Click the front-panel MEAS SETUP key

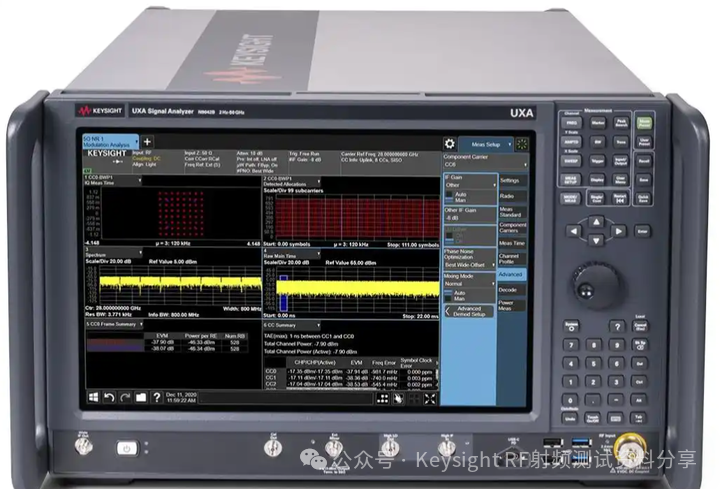571,180
